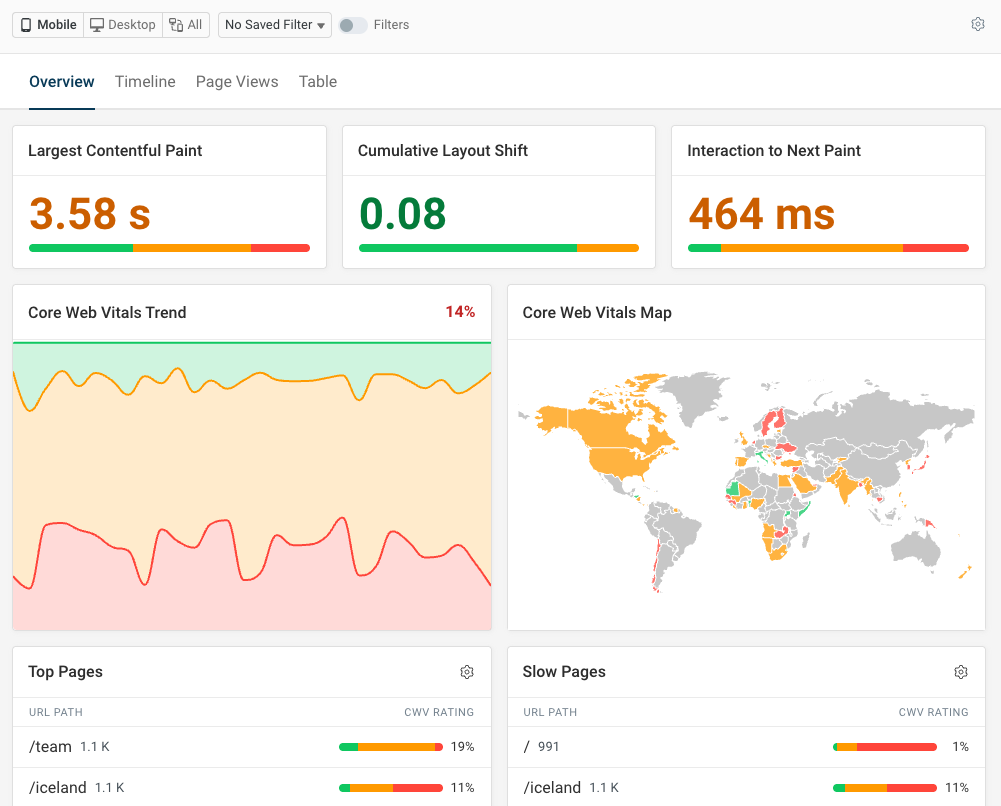Select the Mobile device icon
This screenshot has width=1001, height=806.
[x=25, y=24]
